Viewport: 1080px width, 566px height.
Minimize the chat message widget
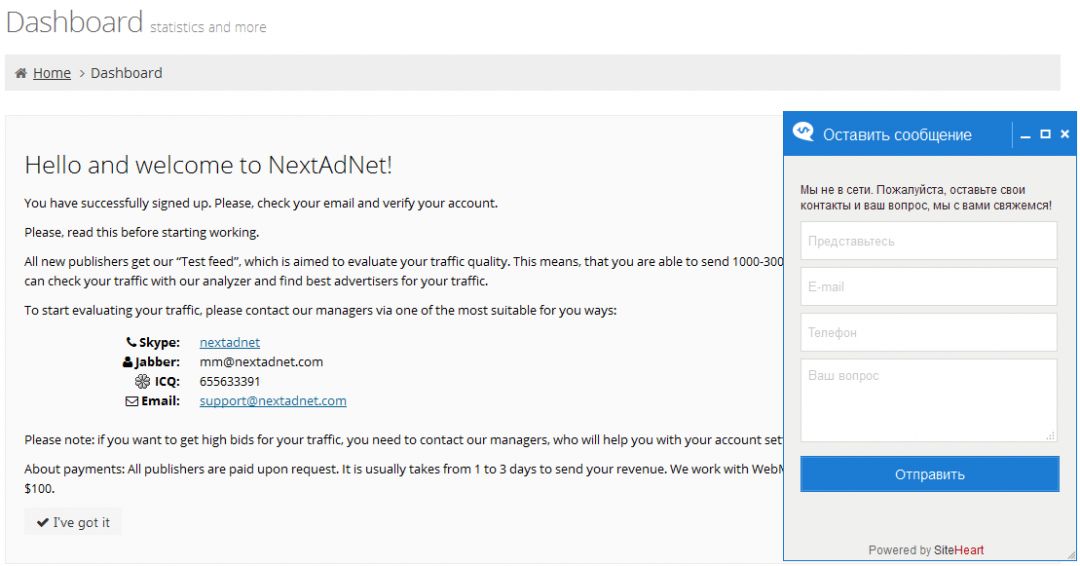(x=1025, y=135)
